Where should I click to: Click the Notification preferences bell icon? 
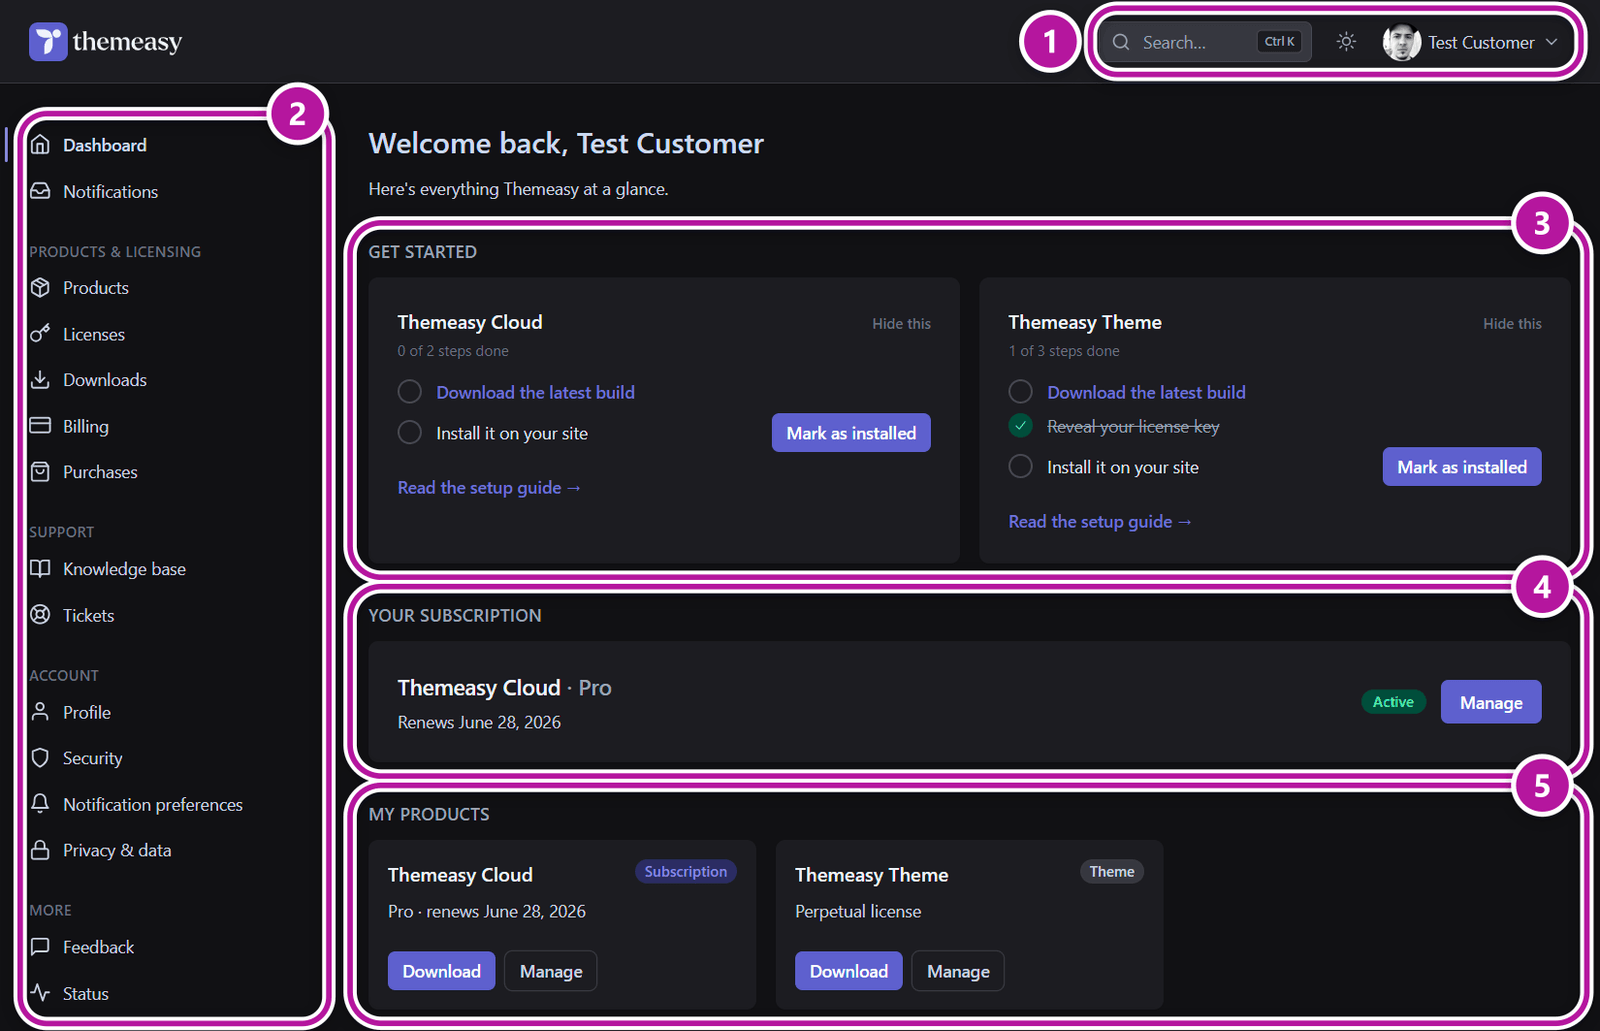(x=40, y=804)
